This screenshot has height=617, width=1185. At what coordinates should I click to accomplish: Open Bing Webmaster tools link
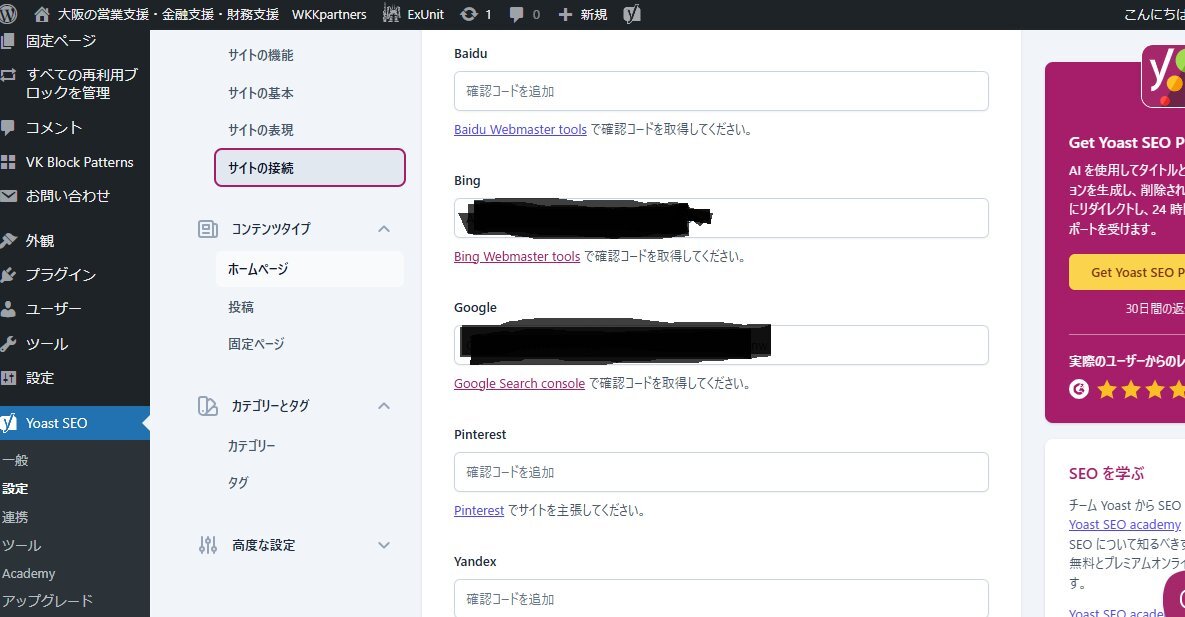(517, 256)
